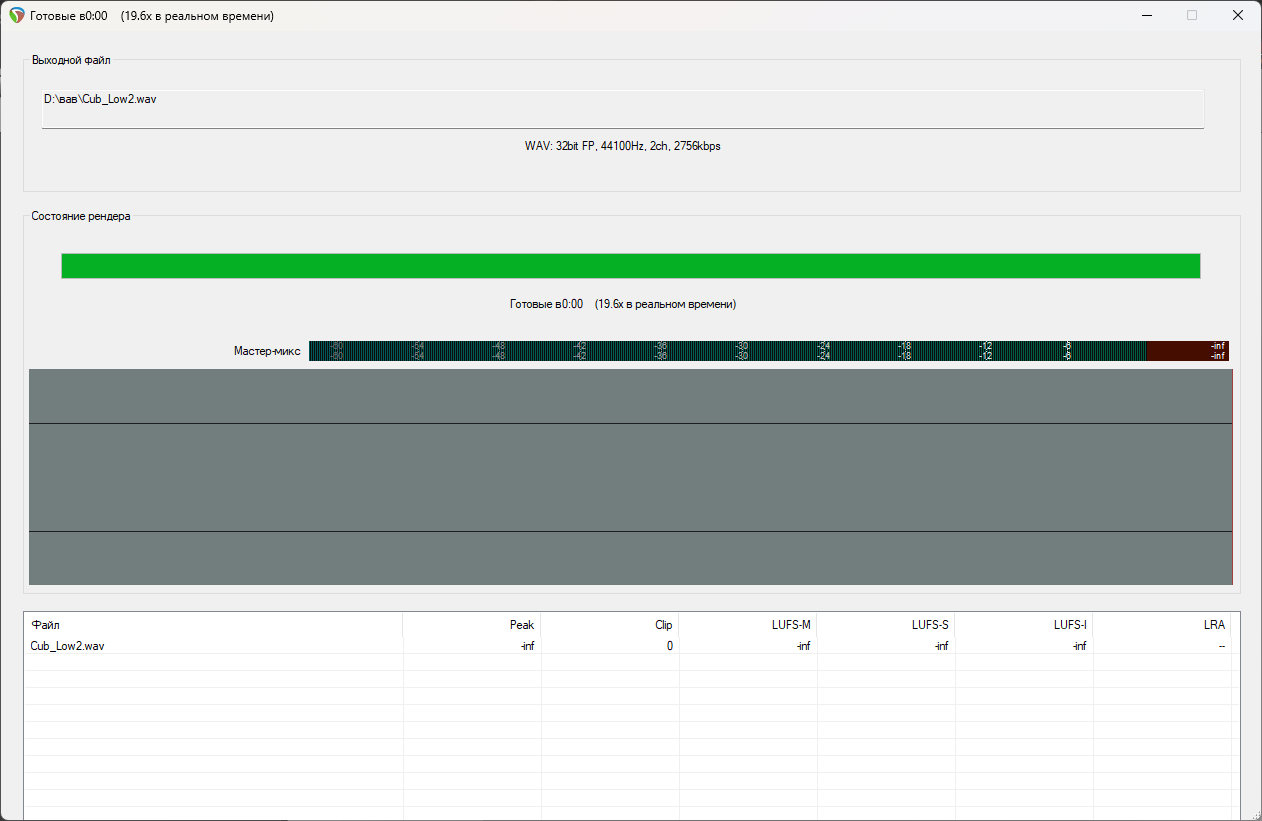Image resolution: width=1262 pixels, height=821 pixels.
Task: Click the Peak value -inf cell
Action: click(472, 646)
